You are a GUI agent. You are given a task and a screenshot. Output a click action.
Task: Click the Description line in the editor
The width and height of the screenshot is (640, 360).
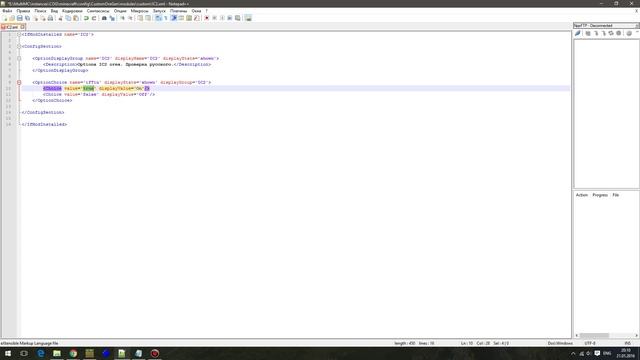tap(127, 64)
